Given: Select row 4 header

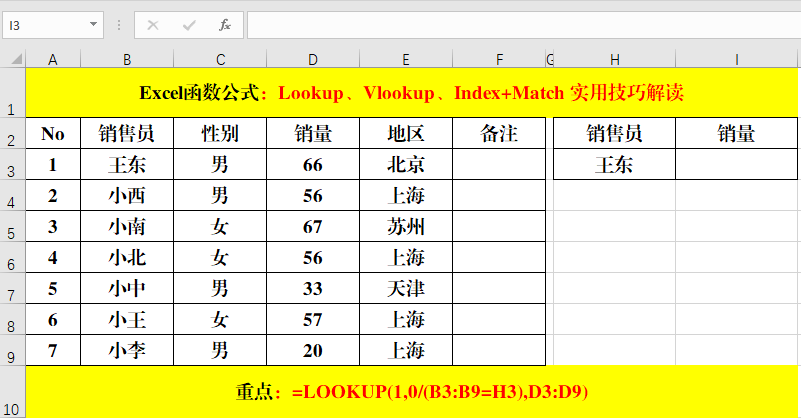Looking at the screenshot, I should click(x=12, y=196).
